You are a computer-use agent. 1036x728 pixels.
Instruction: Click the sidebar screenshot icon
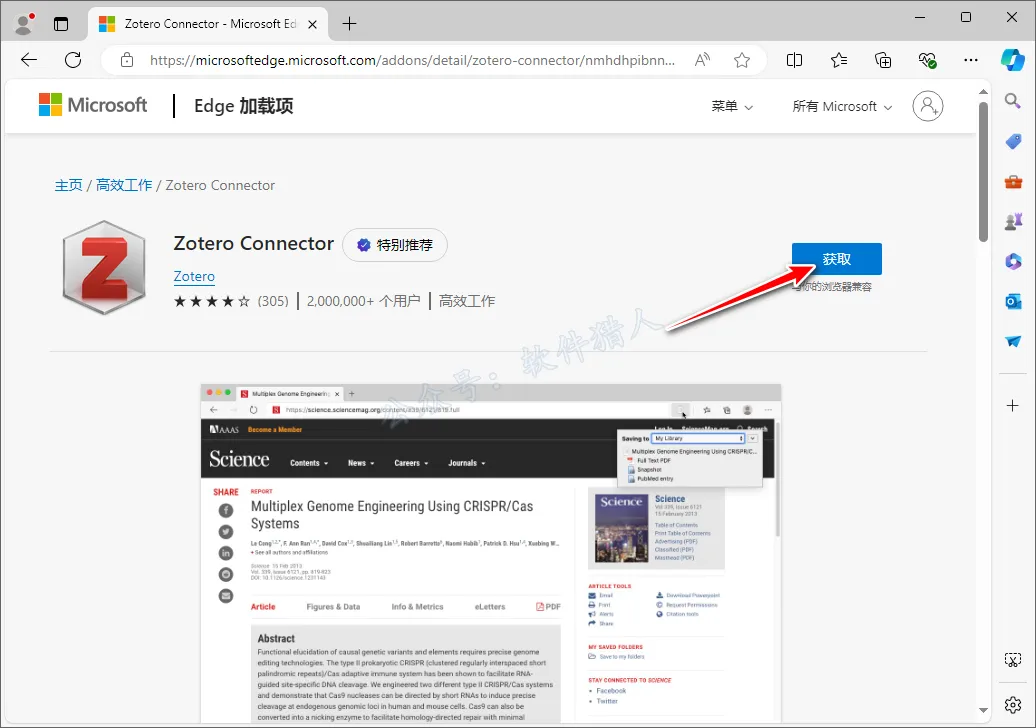click(1012, 659)
